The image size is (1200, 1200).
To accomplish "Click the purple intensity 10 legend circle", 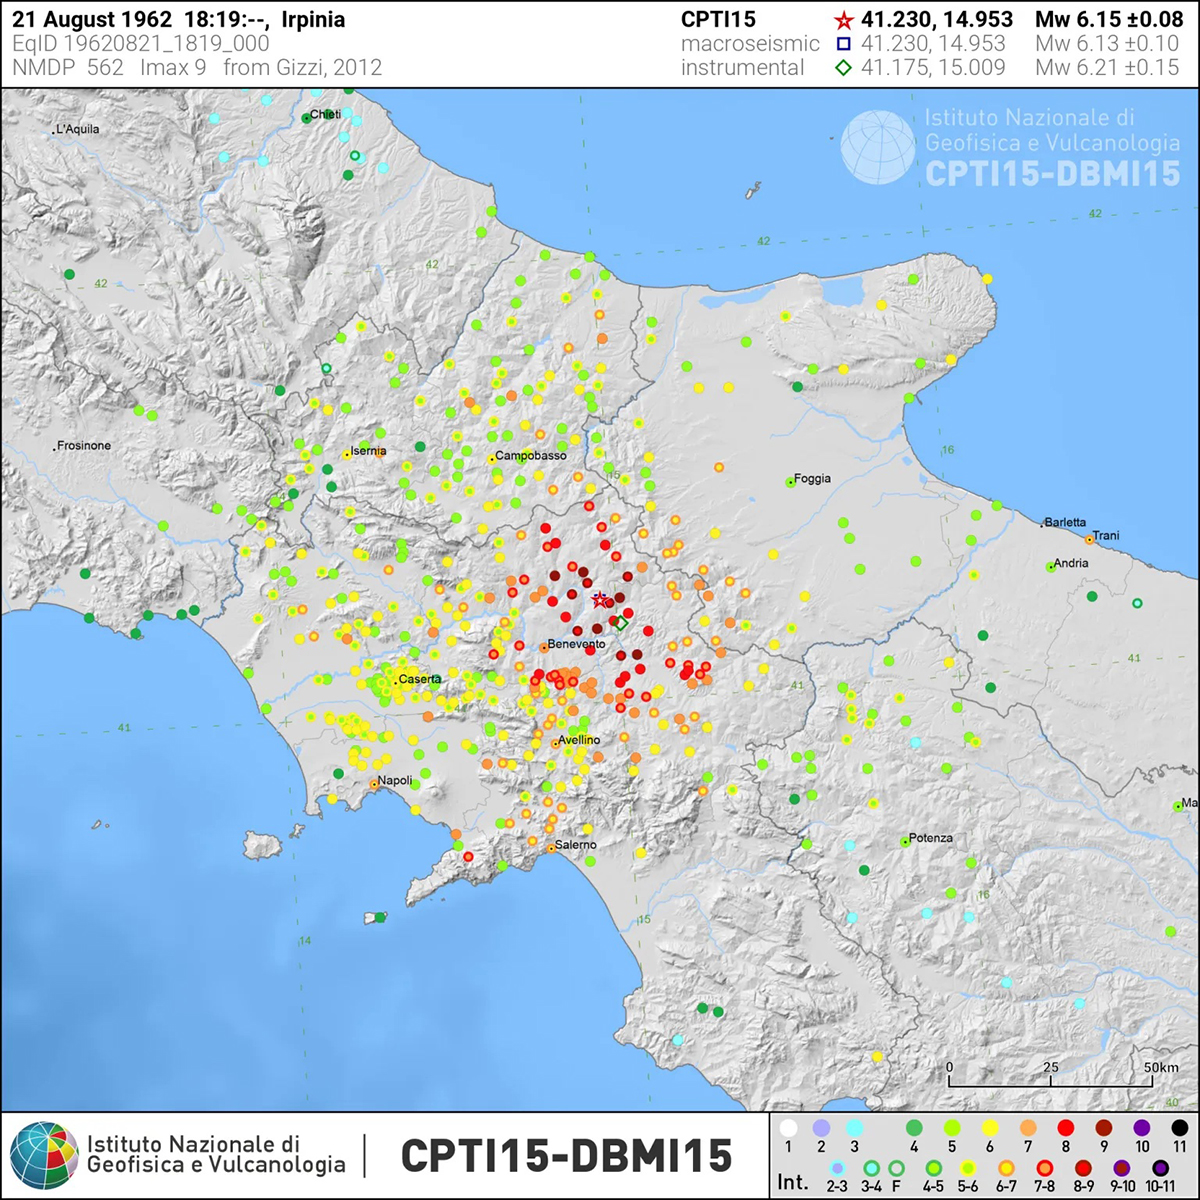I will pyautogui.click(x=1141, y=1129).
